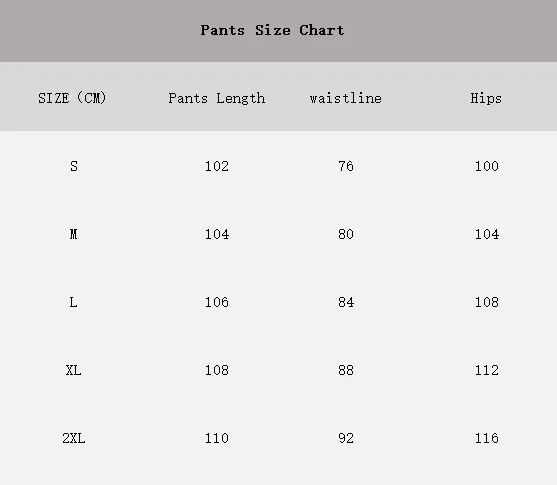The height and width of the screenshot is (485, 557).
Task: Select the L size row label
Action: tap(73, 302)
